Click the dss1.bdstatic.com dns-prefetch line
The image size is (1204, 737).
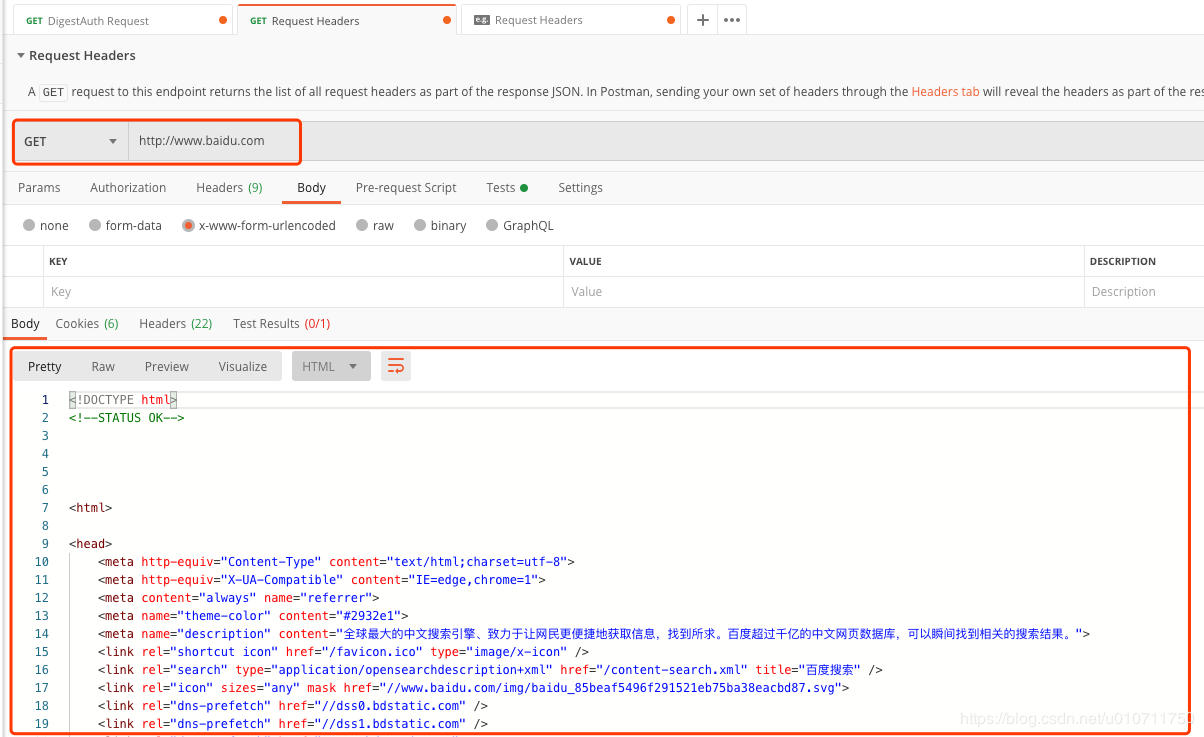(293, 724)
